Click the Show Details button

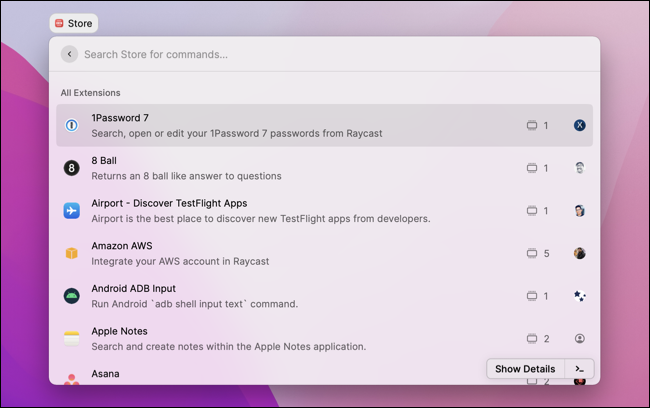pos(525,369)
